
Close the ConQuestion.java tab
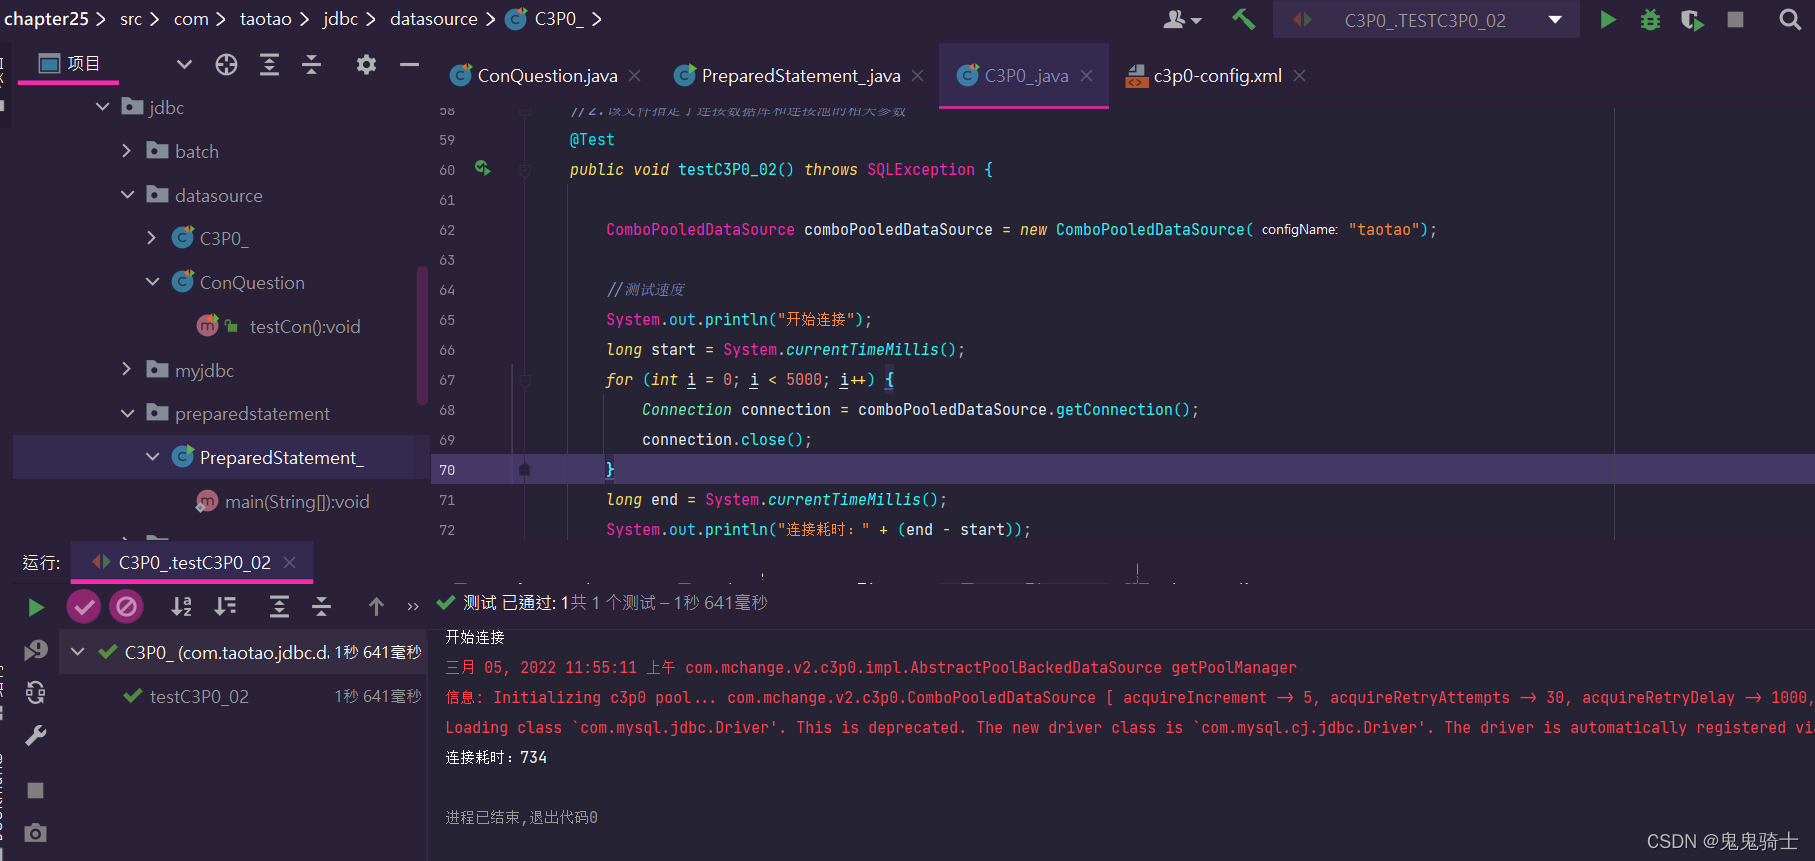pos(635,76)
